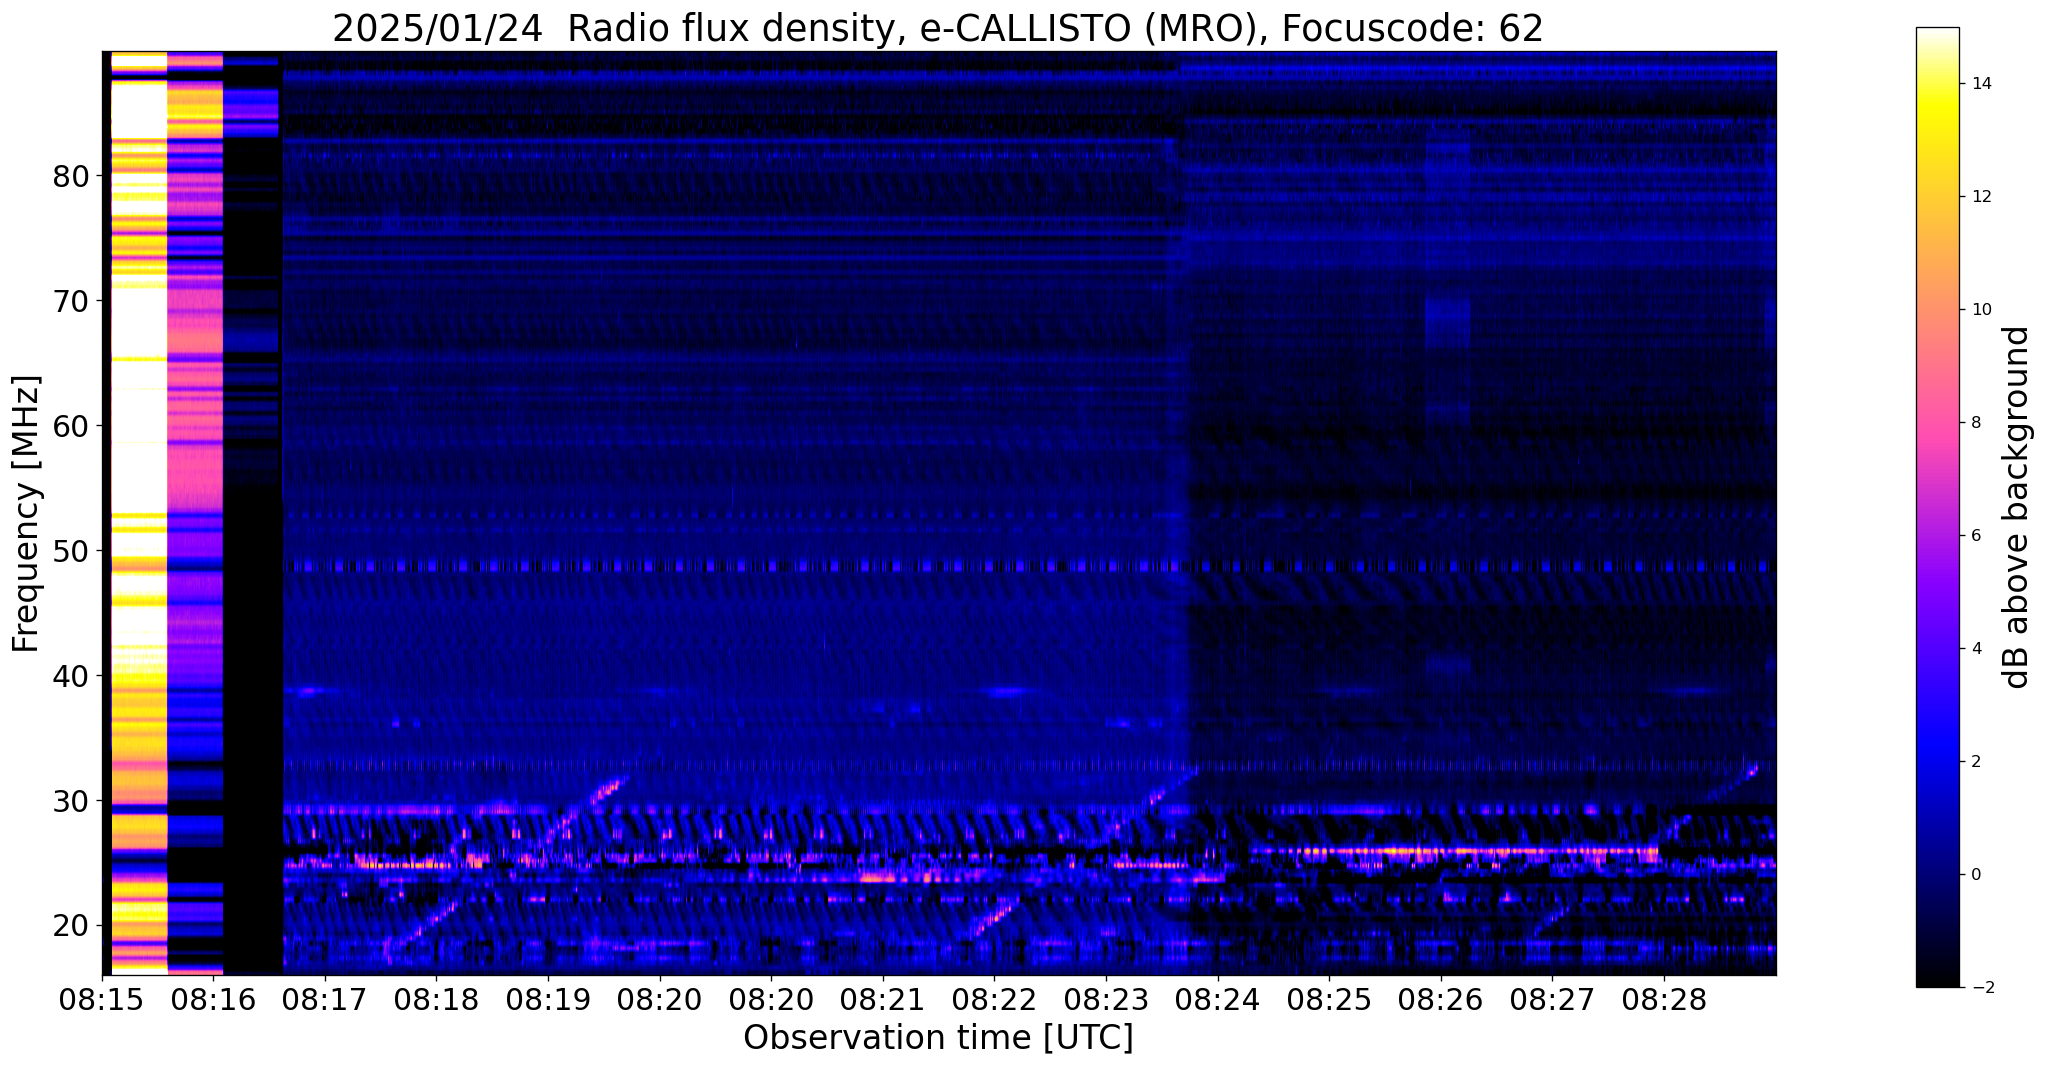2047x1067 pixels.
Task: Click the x-axis time label 08:22
Action: click(995, 1001)
